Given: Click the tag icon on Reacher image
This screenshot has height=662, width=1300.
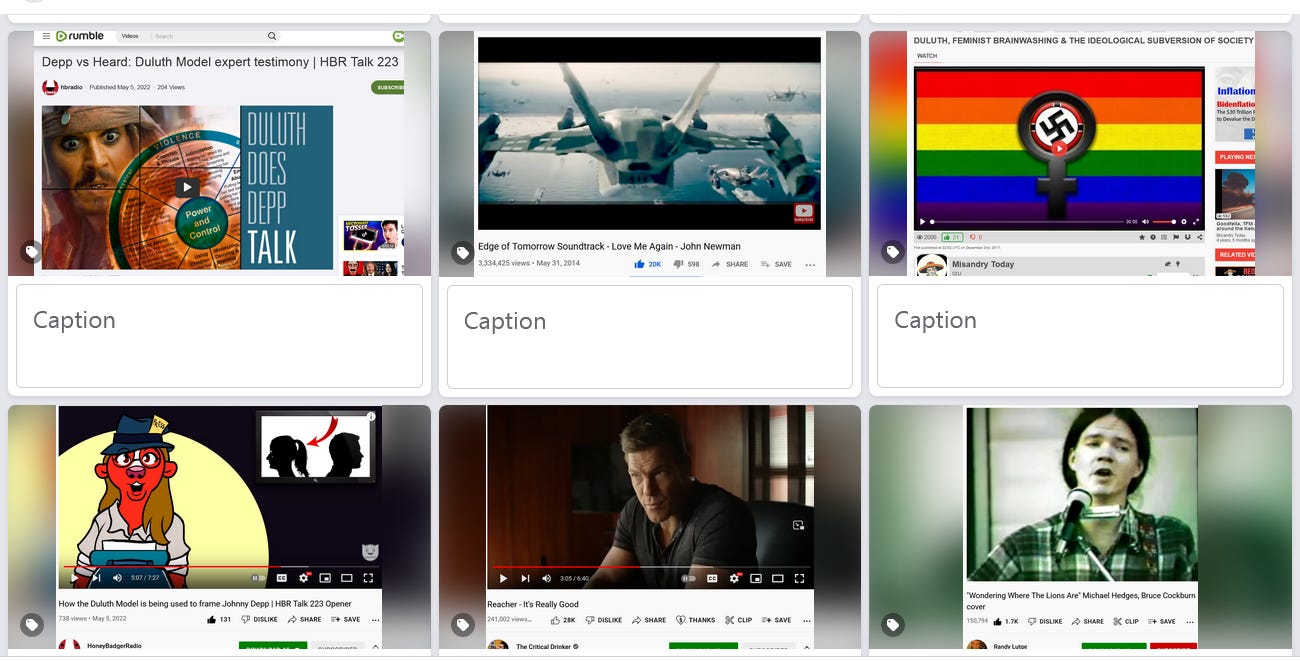Looking at the screenshot, I should pos(463,625).
